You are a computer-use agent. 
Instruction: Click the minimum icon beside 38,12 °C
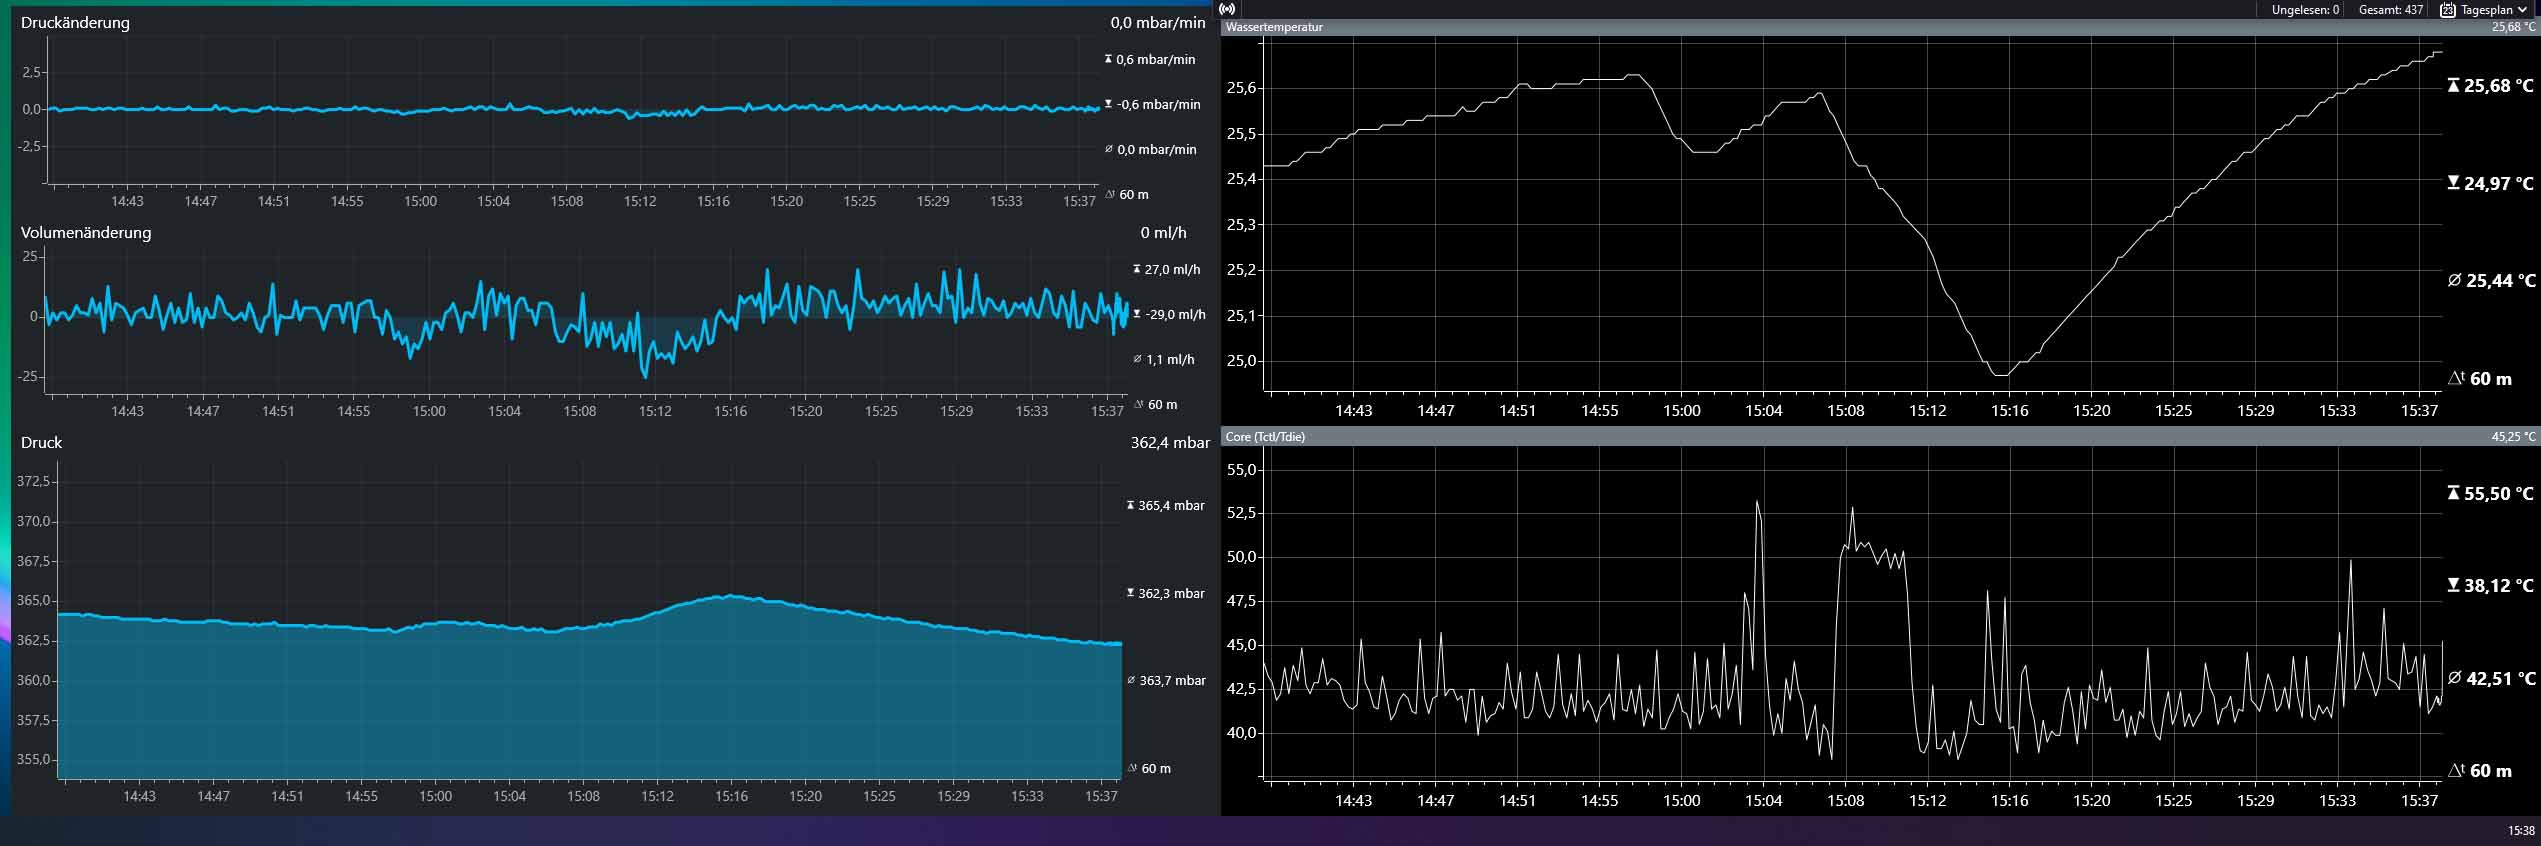coord(2453,585)
